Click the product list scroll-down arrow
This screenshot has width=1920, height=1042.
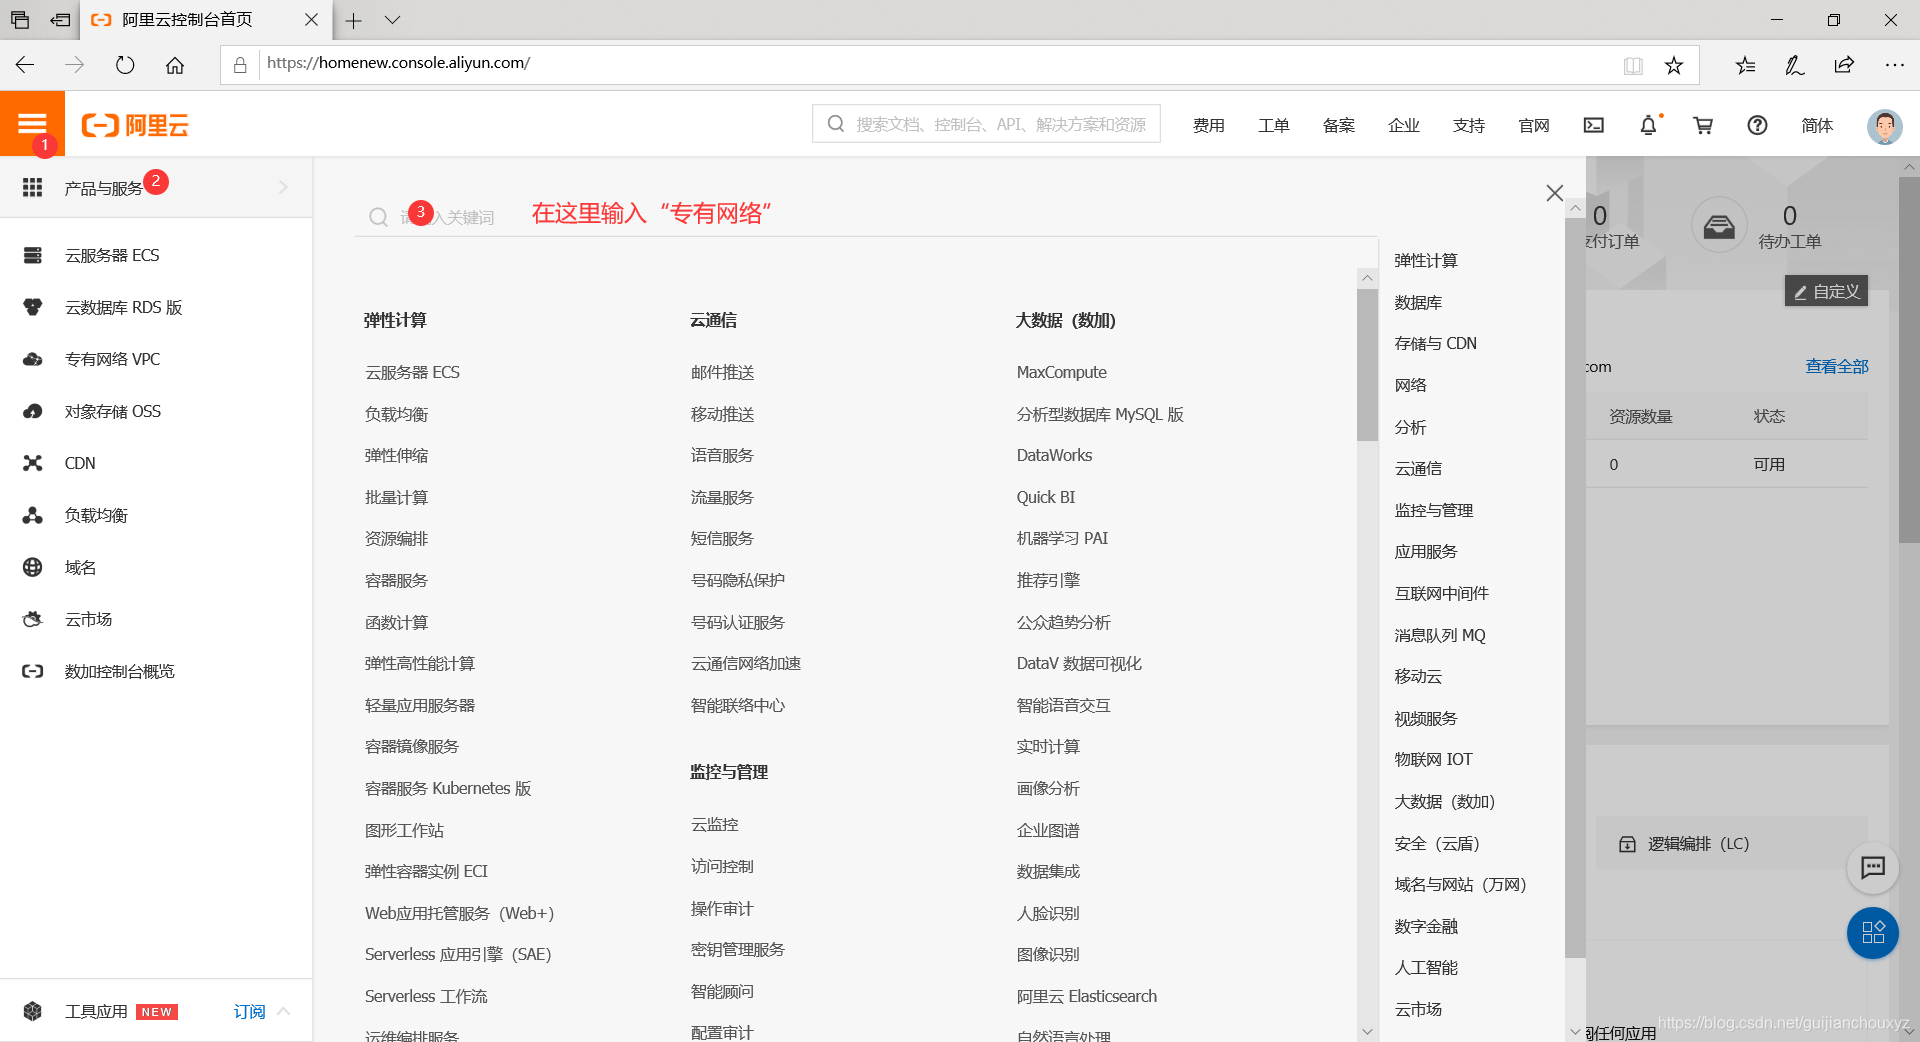pos(1367,1031)
